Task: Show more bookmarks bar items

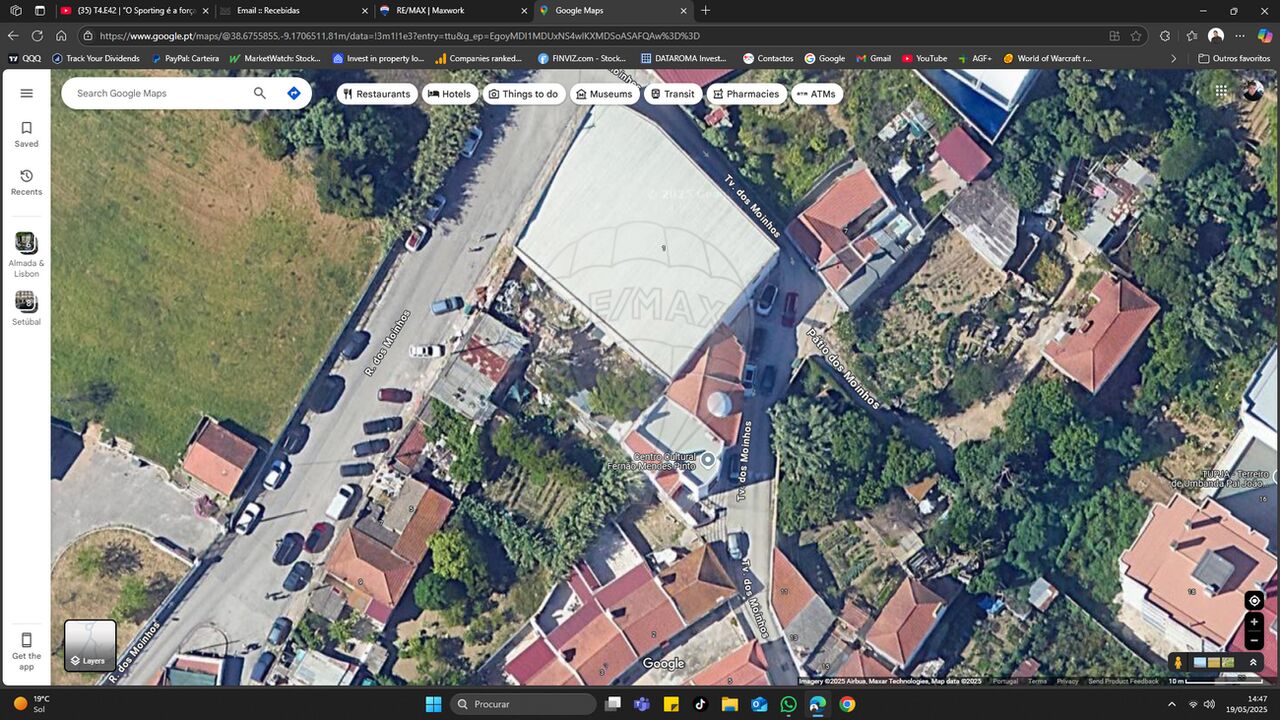Action: point(1173,58)
